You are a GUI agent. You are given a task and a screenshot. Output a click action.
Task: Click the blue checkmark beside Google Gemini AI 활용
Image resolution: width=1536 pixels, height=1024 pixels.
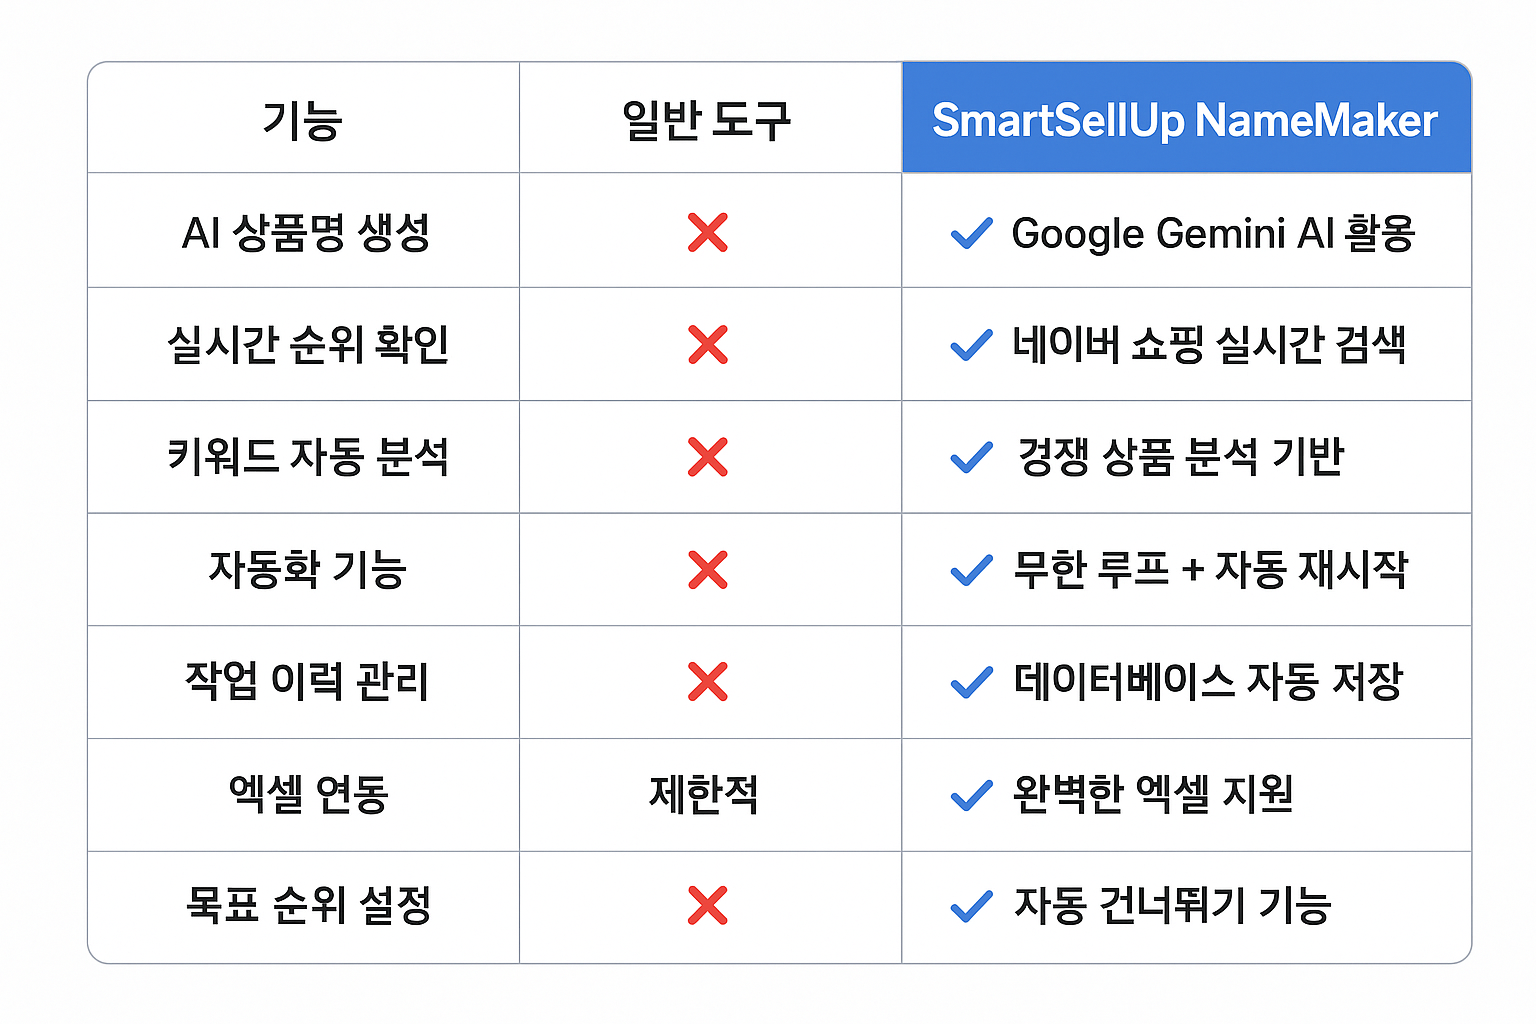tap(971, 233)
